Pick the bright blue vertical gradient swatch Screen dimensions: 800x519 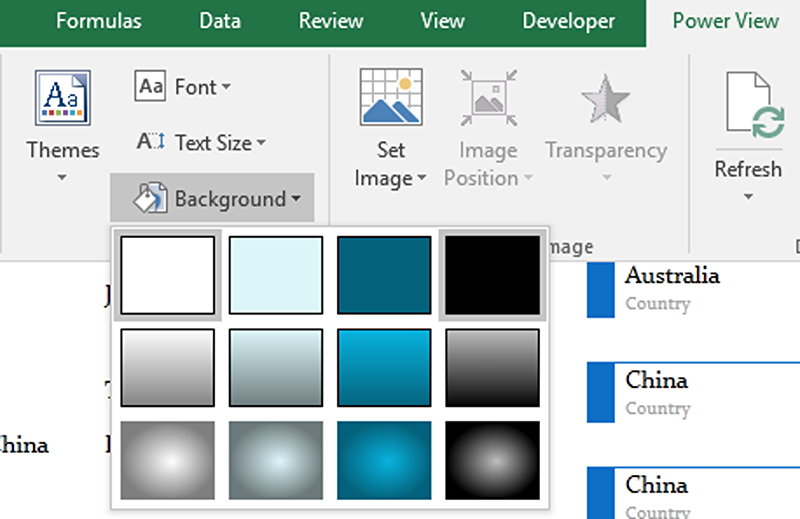pyautogui.click(x=384, y=368)
